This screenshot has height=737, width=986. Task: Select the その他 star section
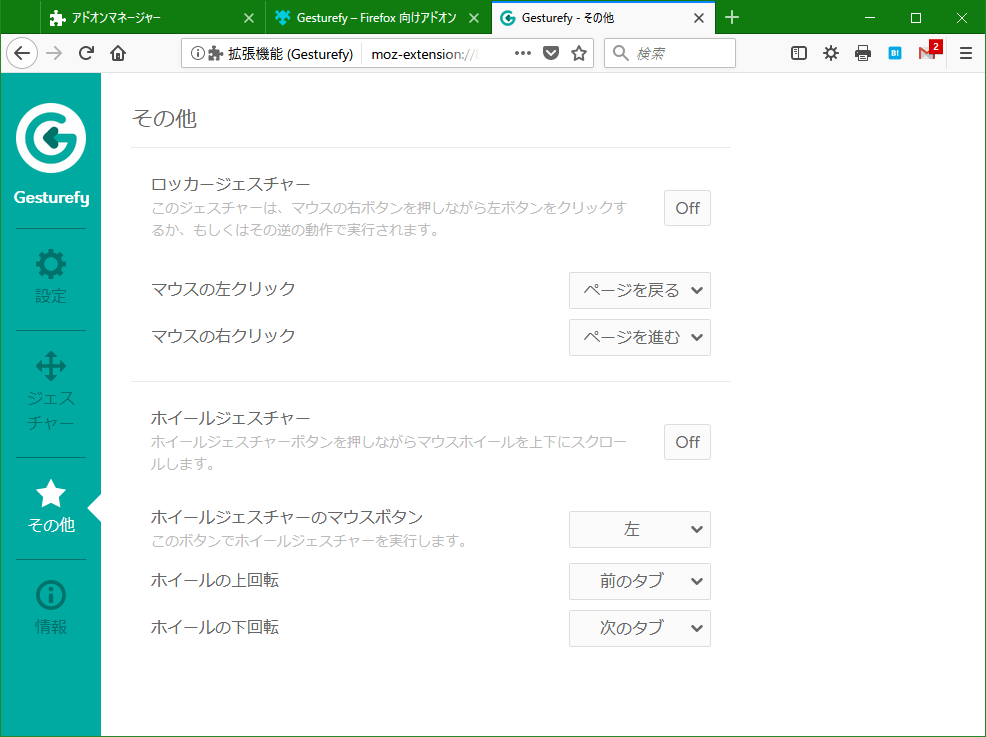tap(51, 506)
